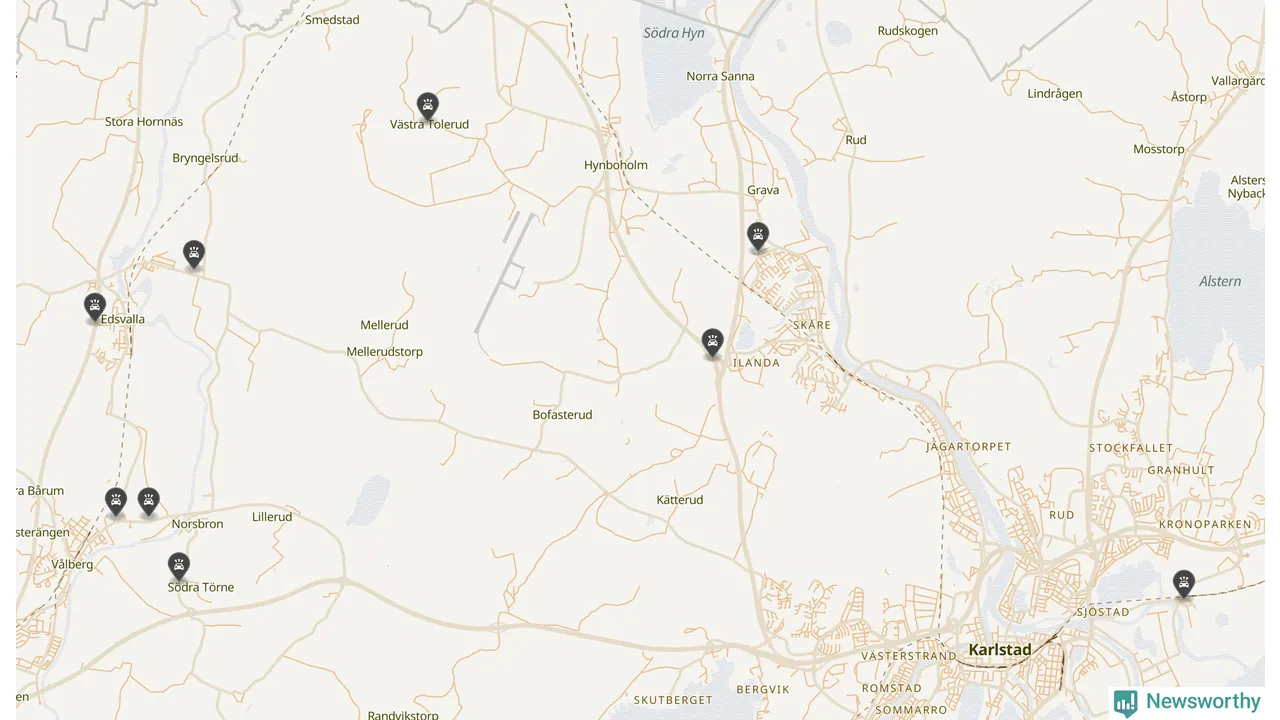The height and width of the screenshot is (720, 1280).
Task: Select the Södra Hyn lake label
Action: pyautogui.click(x=674, y=33)
